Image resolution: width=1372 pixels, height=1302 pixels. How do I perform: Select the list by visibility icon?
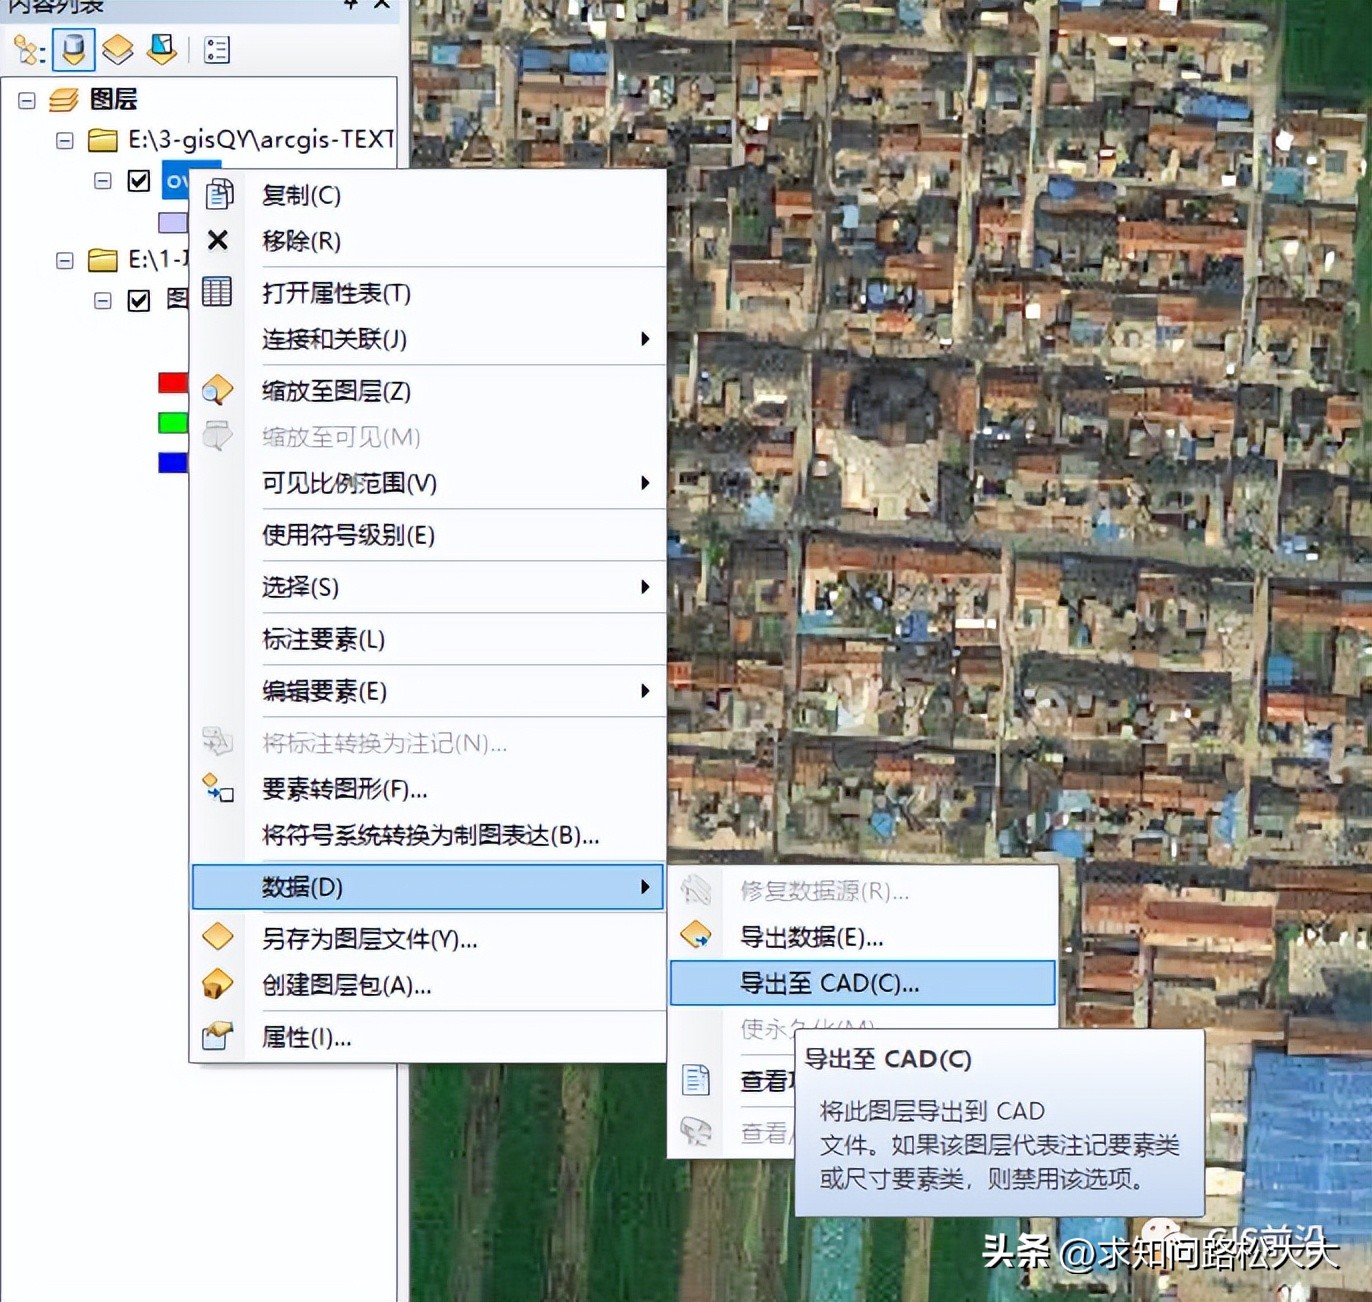(120, 49)
